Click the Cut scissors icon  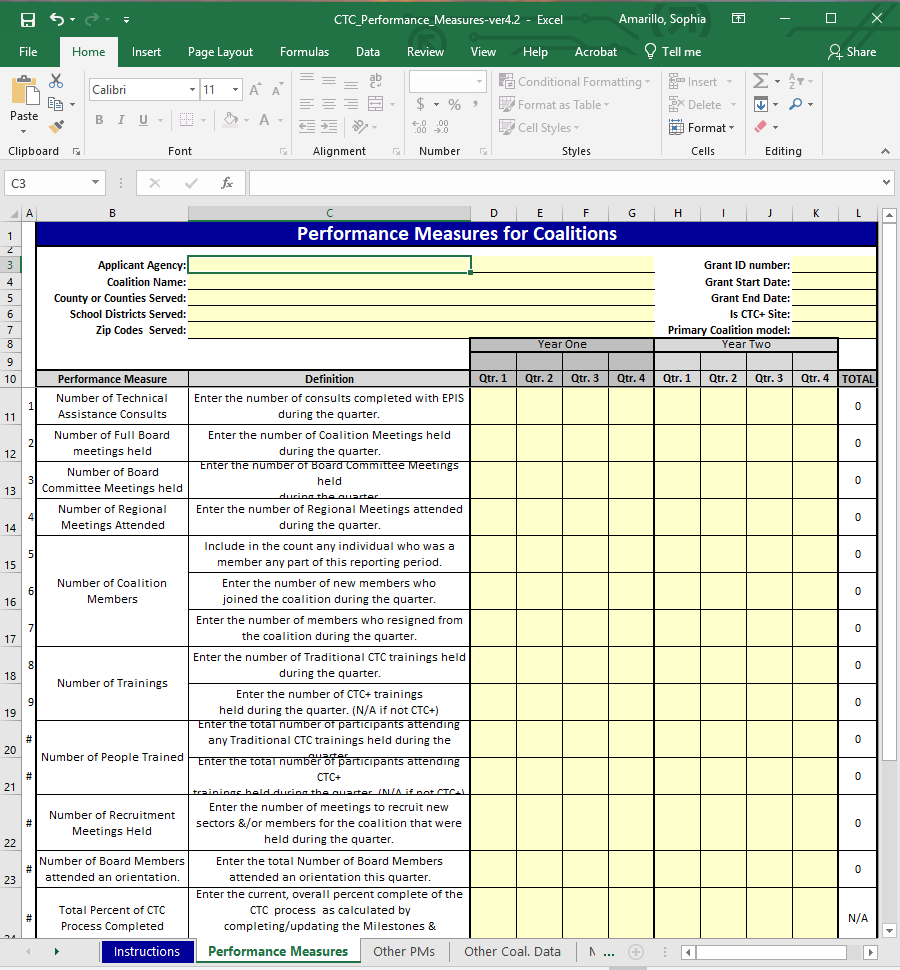point(56,81)
